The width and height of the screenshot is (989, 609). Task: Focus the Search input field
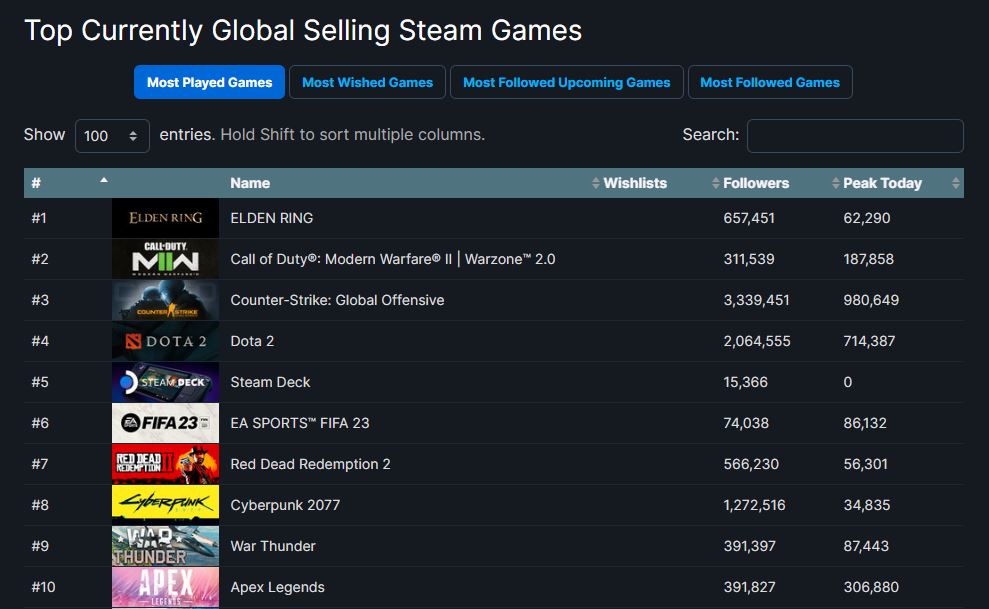tap(855, 136)
